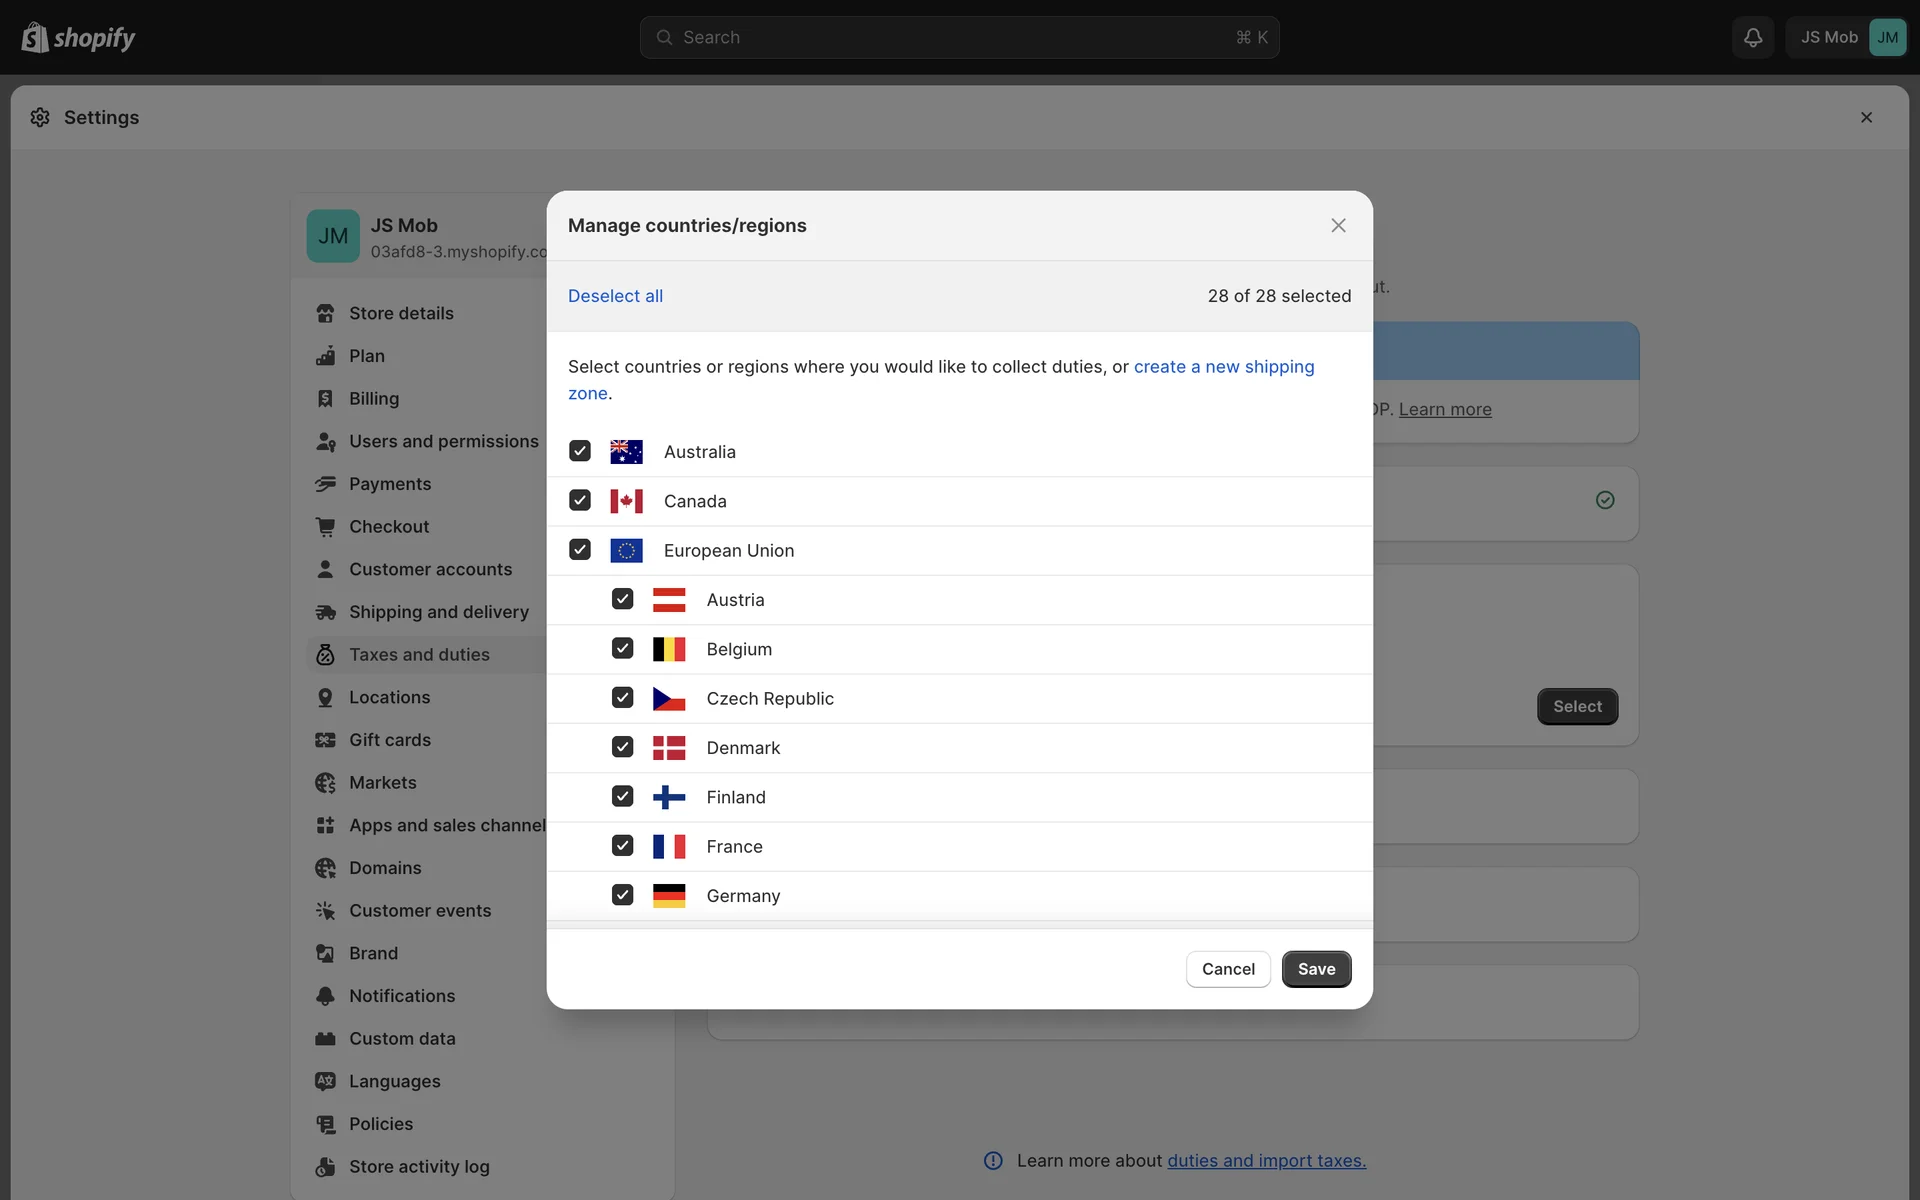Click the notifications bell icon
The image size is (1920, 1200).
(x=1752, y=37)
